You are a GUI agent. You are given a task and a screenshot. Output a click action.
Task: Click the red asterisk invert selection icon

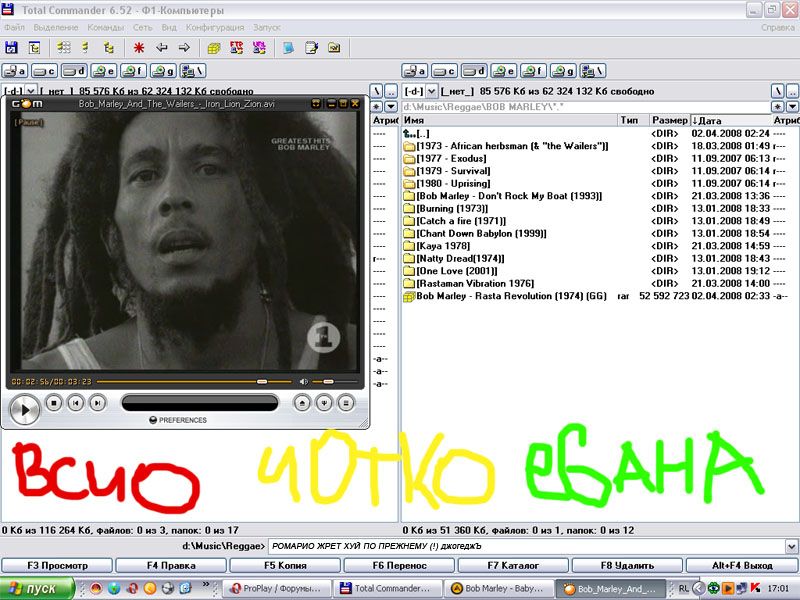pos(138,48)
